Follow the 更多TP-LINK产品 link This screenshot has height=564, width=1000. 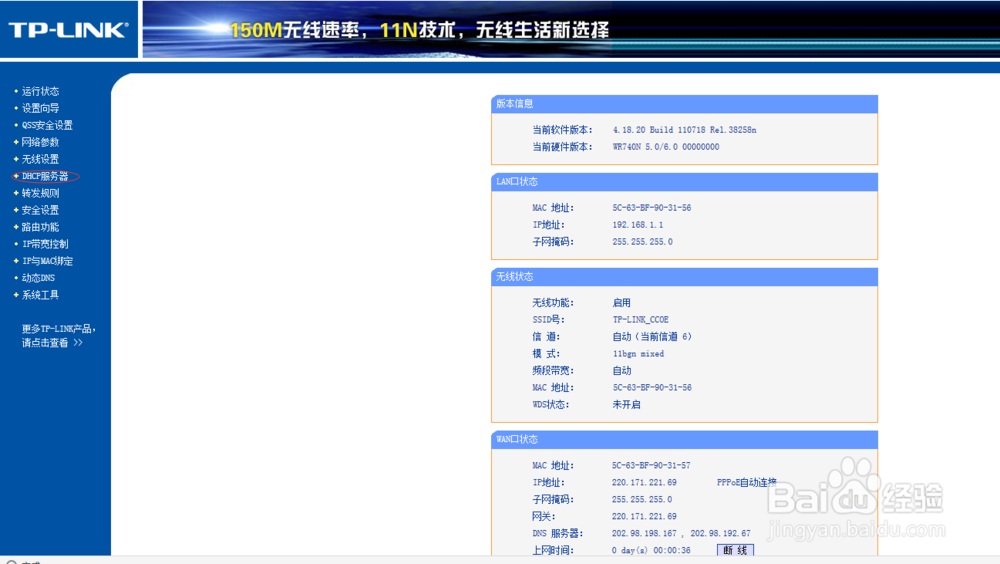pyautogui.click(x=58, y=336)
